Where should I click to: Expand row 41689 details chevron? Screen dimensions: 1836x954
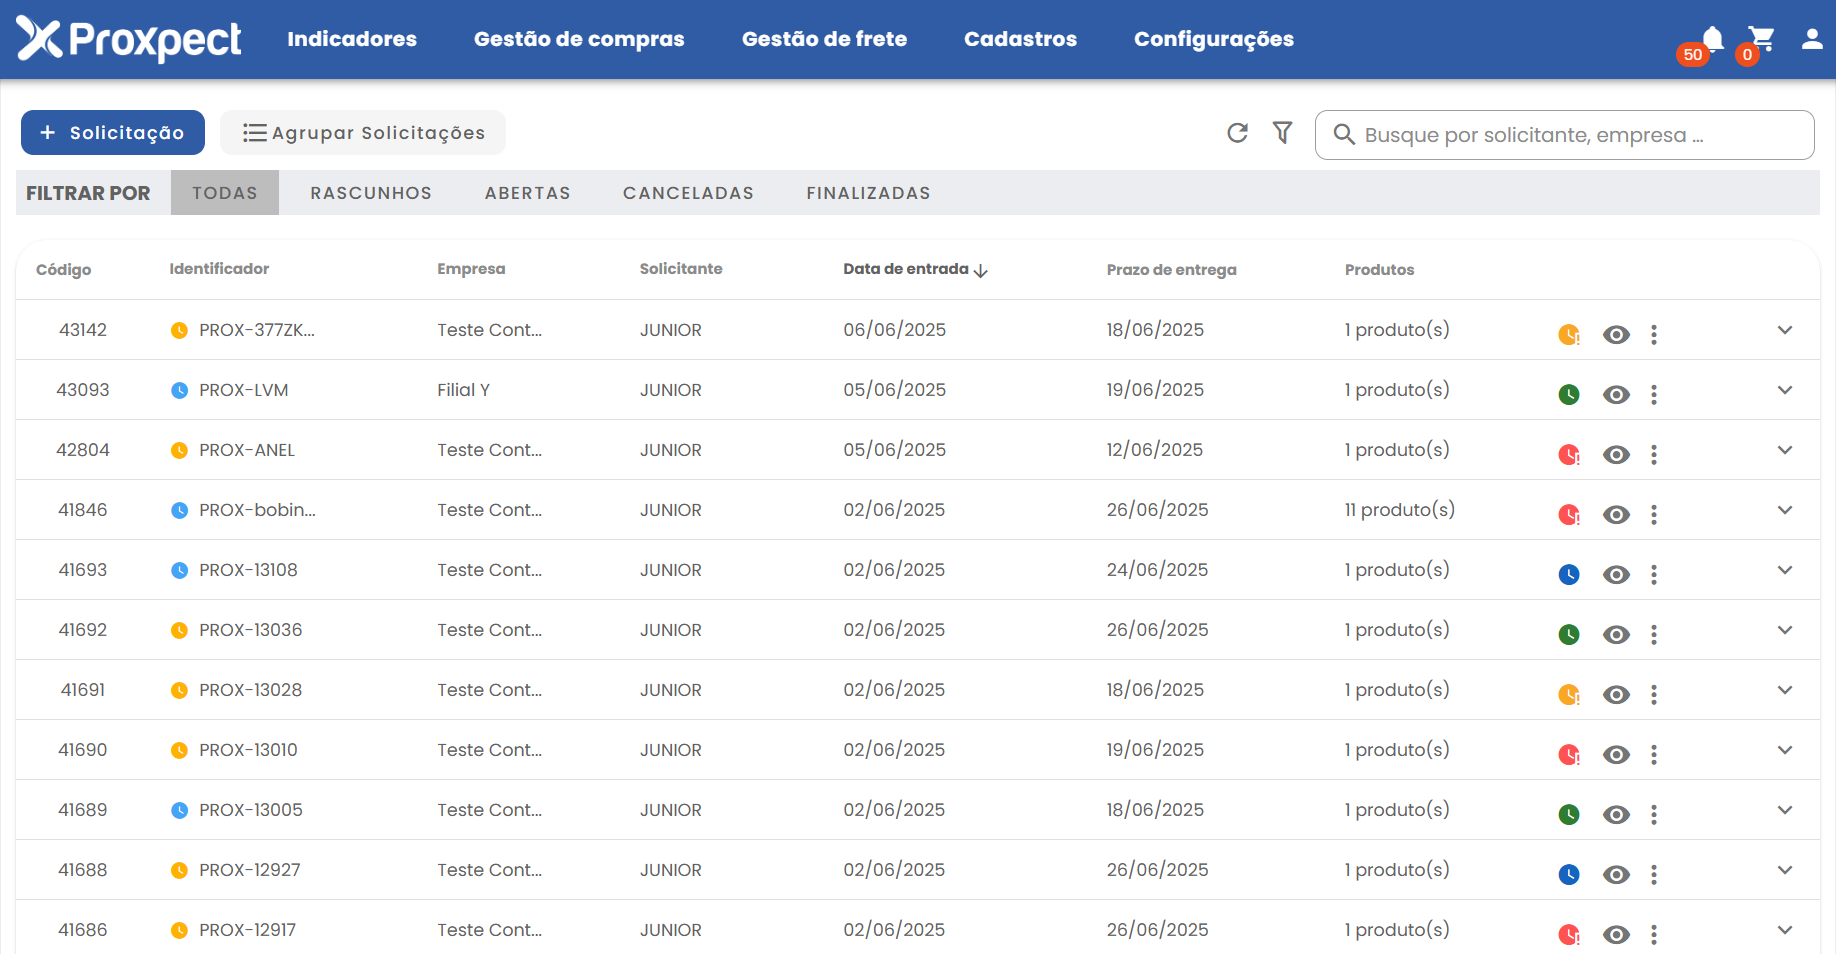pos(1785,810)
